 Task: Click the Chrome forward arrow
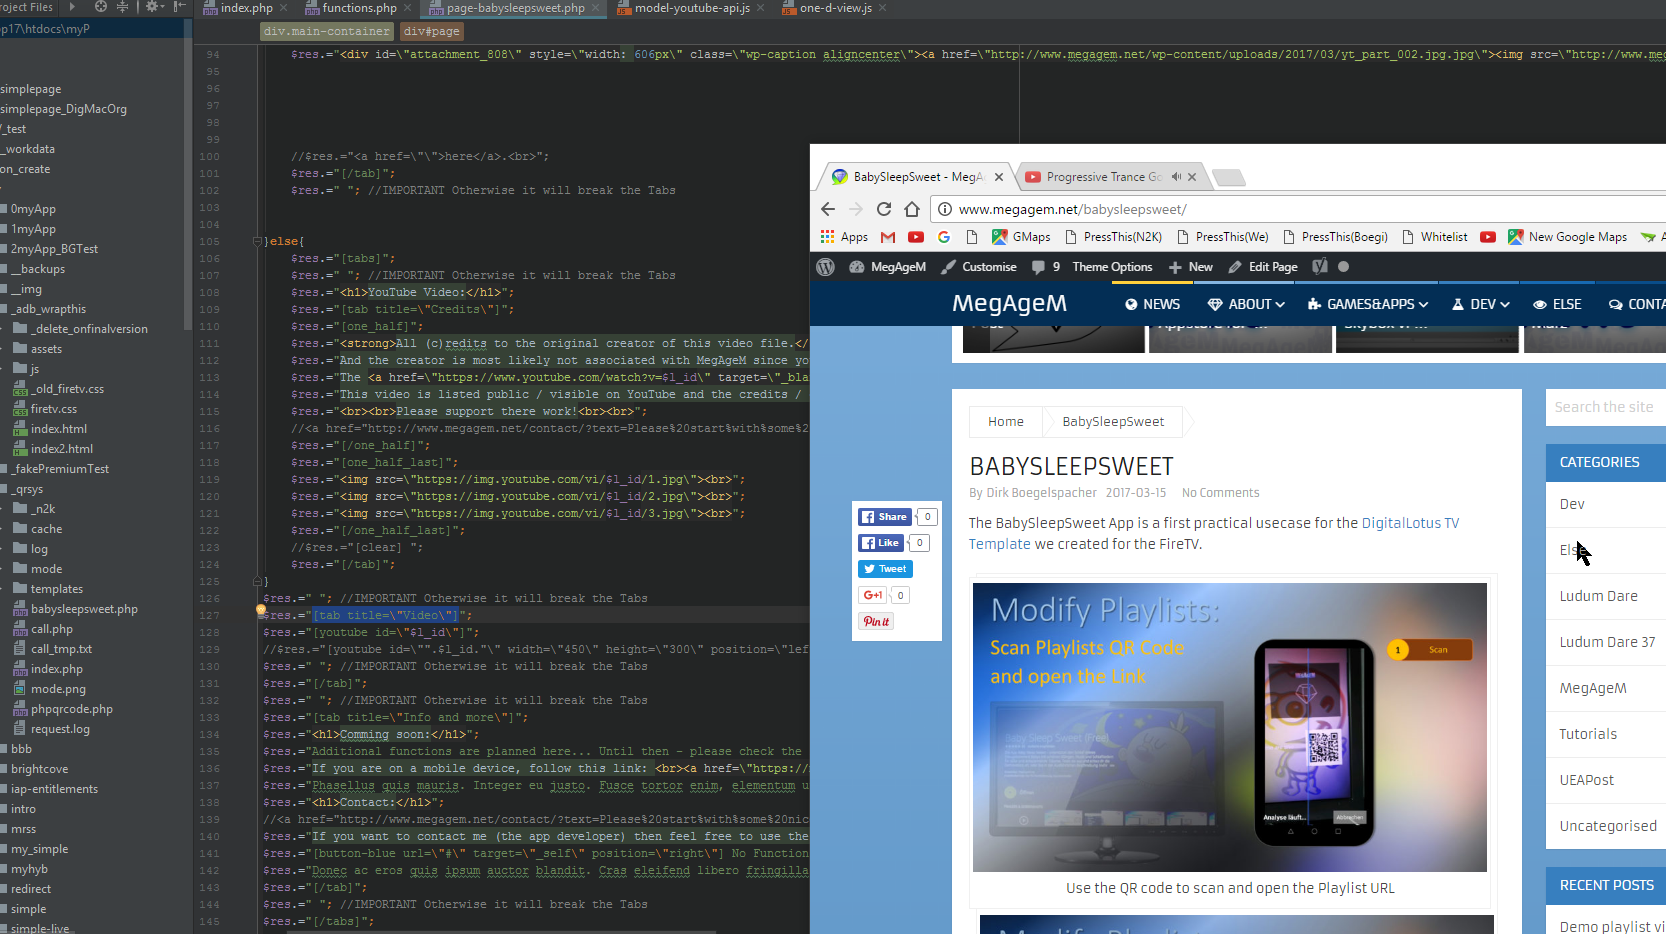pos(856,209)
